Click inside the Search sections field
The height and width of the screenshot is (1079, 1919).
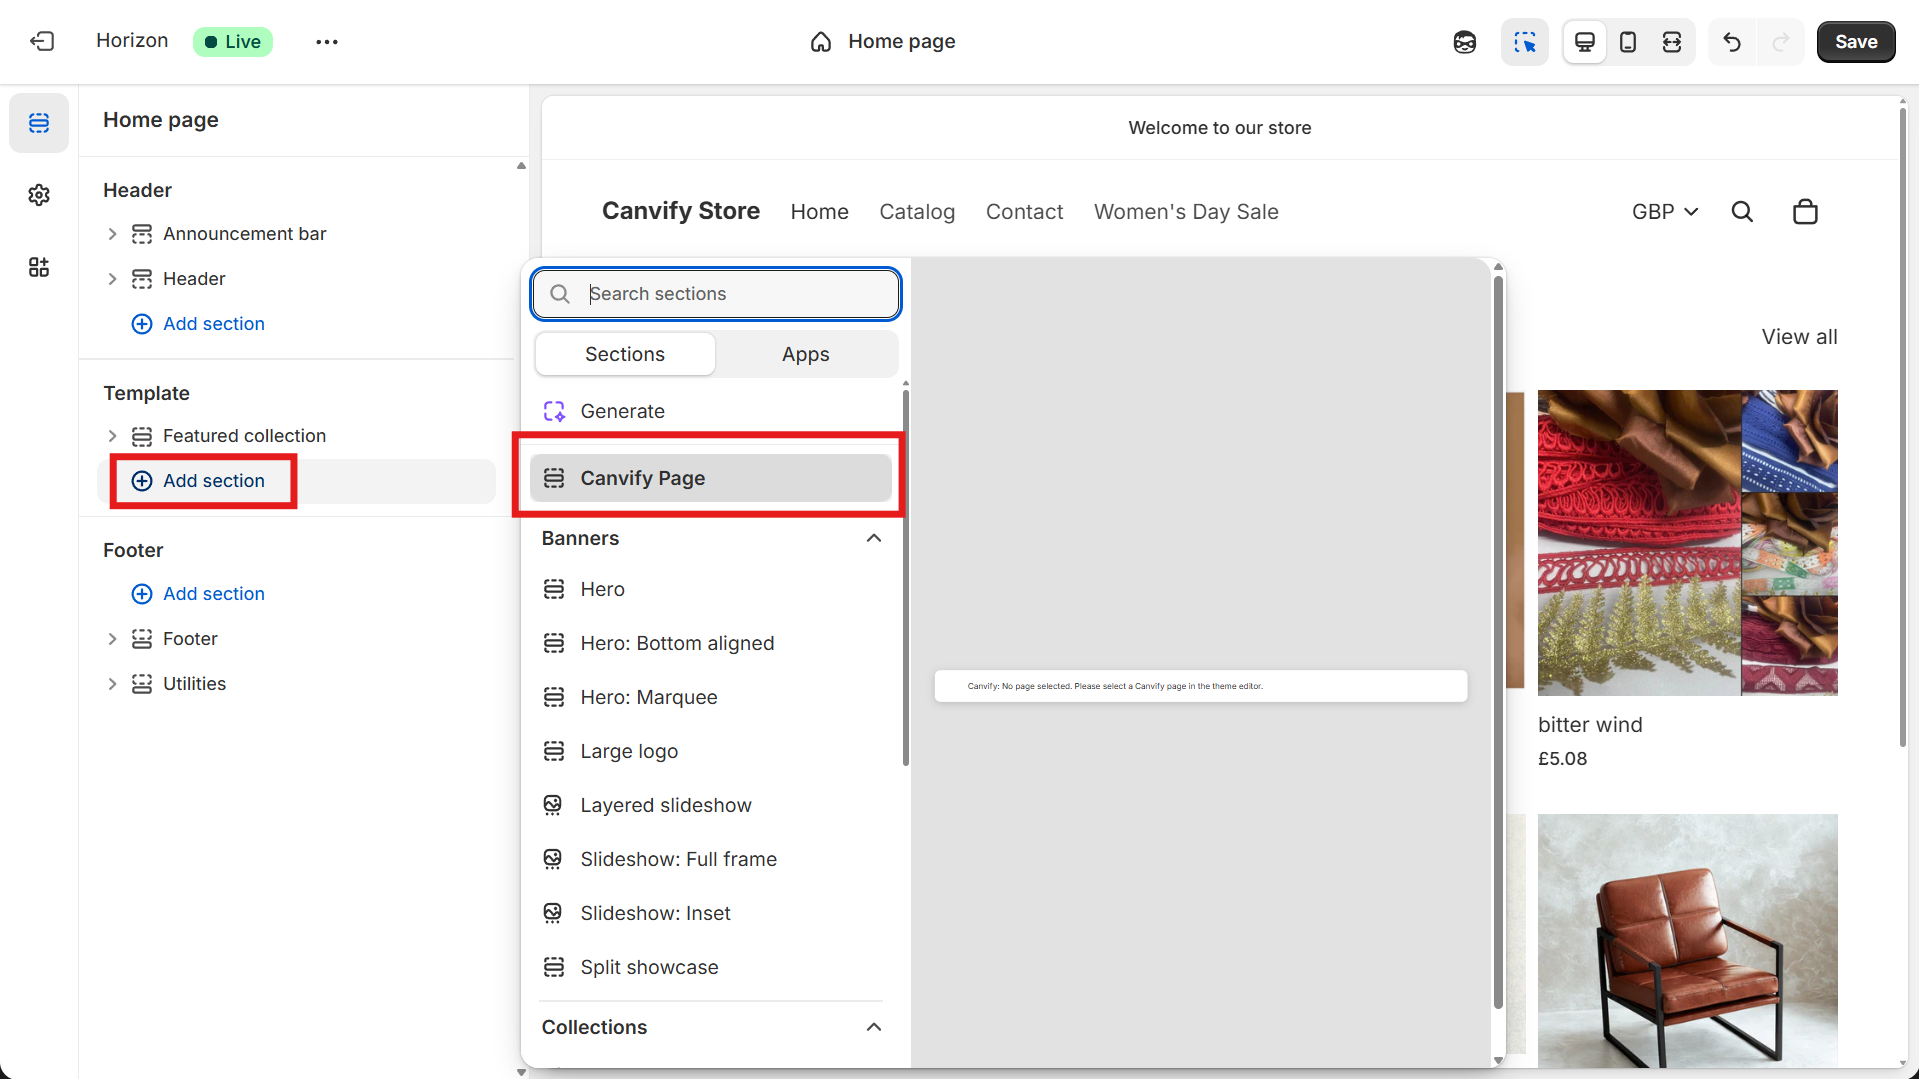coord(714,293)
